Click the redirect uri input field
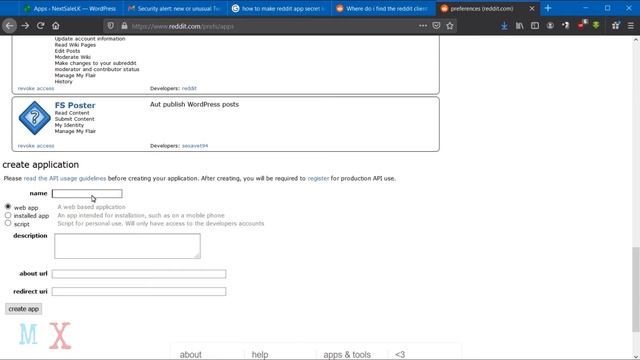640x360 pixels. coord(139,291)
